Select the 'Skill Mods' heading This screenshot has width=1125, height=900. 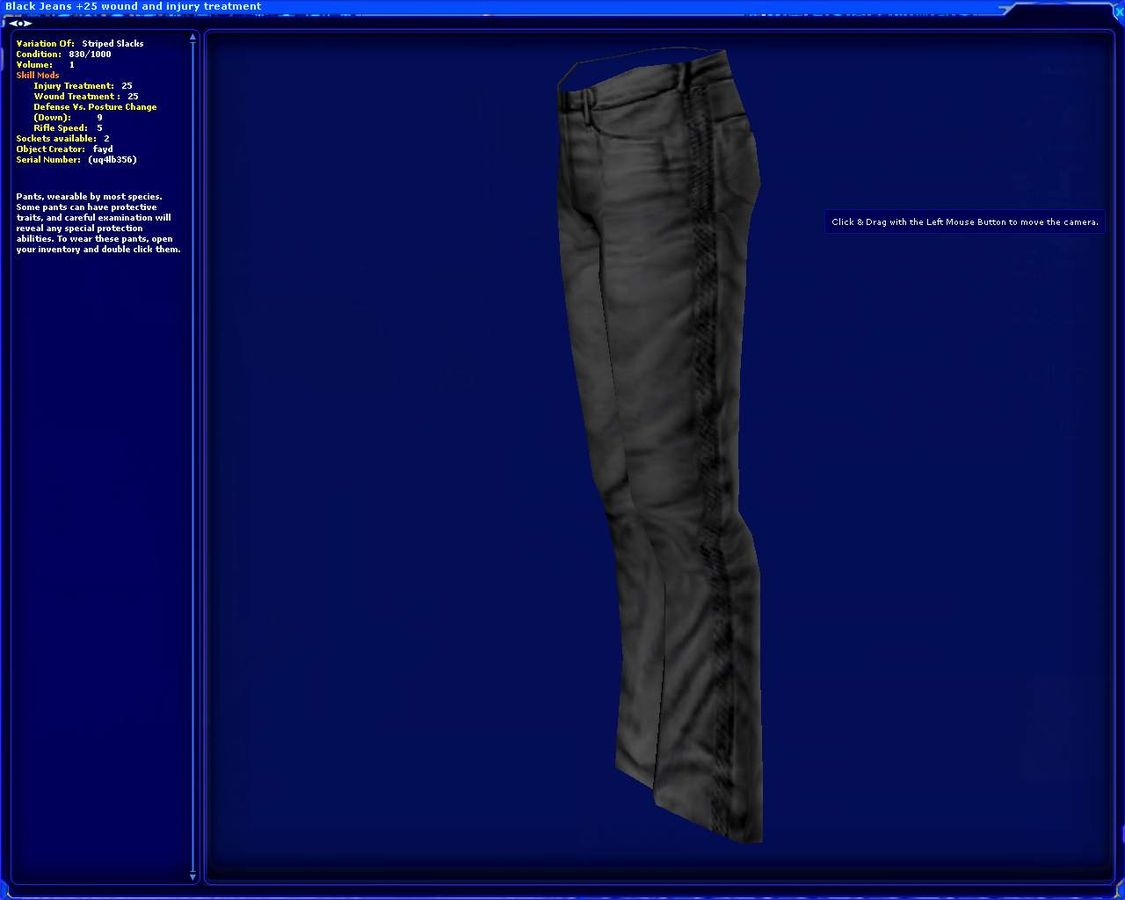coord(37,75)
